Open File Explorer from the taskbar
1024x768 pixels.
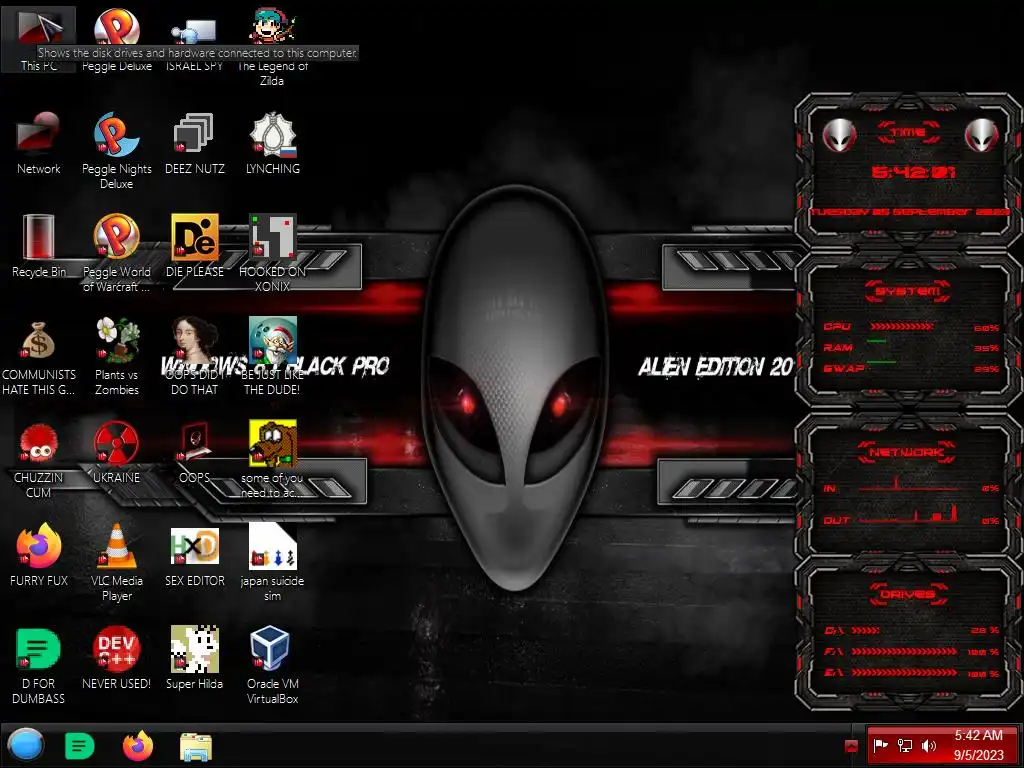tap(195, 746)
